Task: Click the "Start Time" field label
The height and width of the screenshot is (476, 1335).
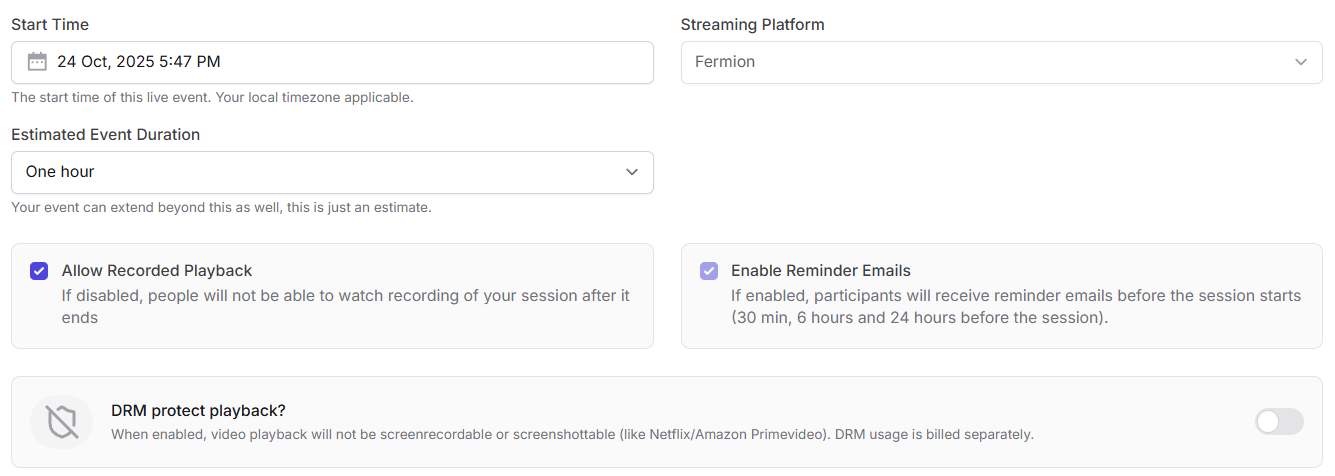Action: 50,24
